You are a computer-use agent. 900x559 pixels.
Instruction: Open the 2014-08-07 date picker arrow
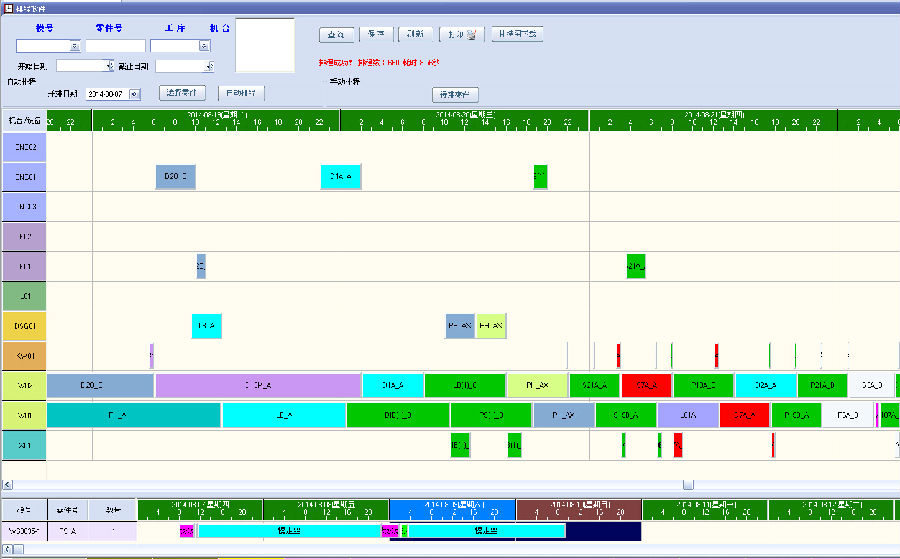(x=134, y=94)
